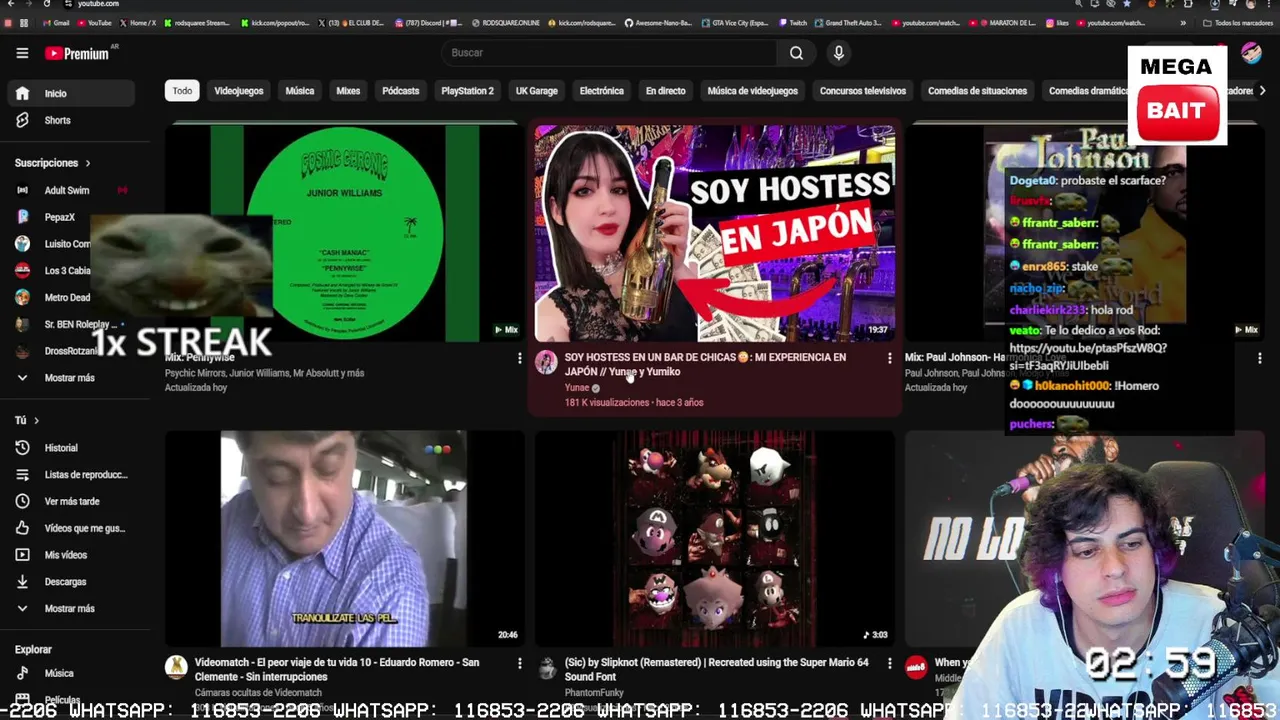Viewport: 1280px width, 720px height.
Task: Go to Inicio in sidebar
Action: (70, 93)
